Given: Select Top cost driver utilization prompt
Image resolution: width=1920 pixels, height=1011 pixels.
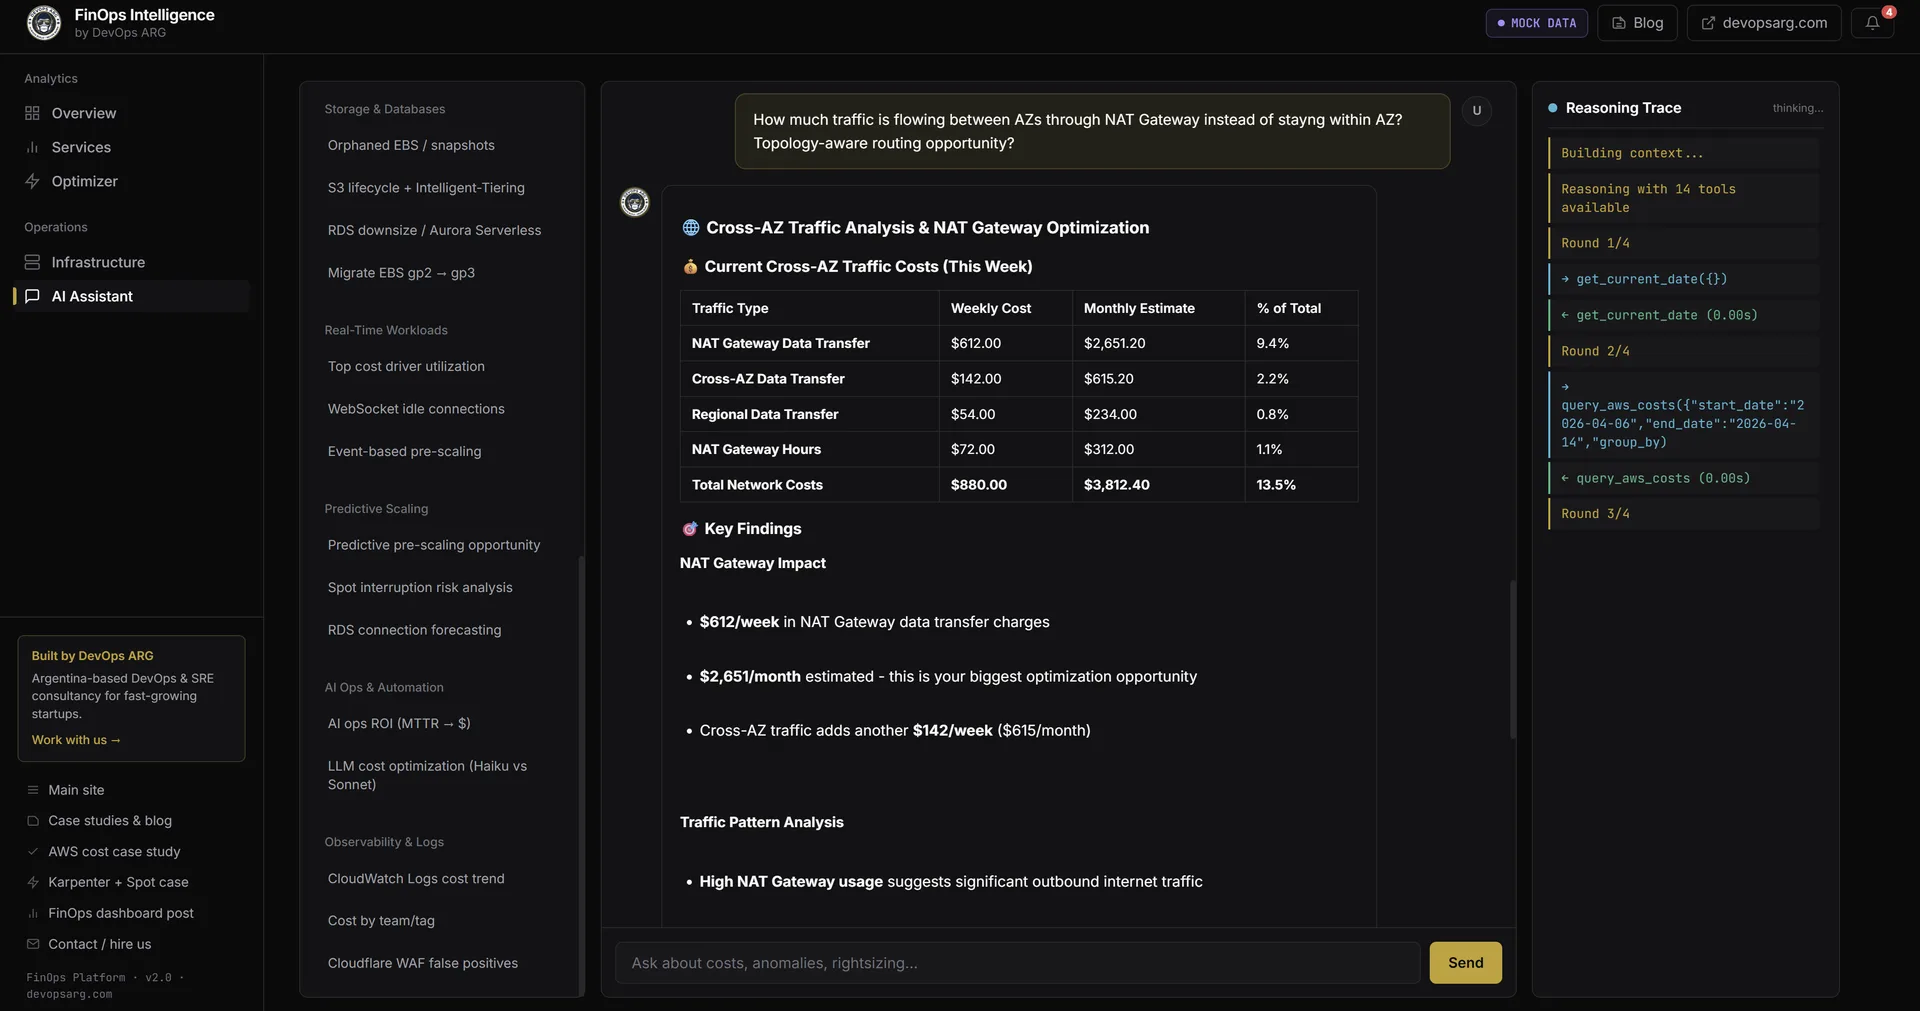Looking at the screenshot, I should click(x=440, y=367).
